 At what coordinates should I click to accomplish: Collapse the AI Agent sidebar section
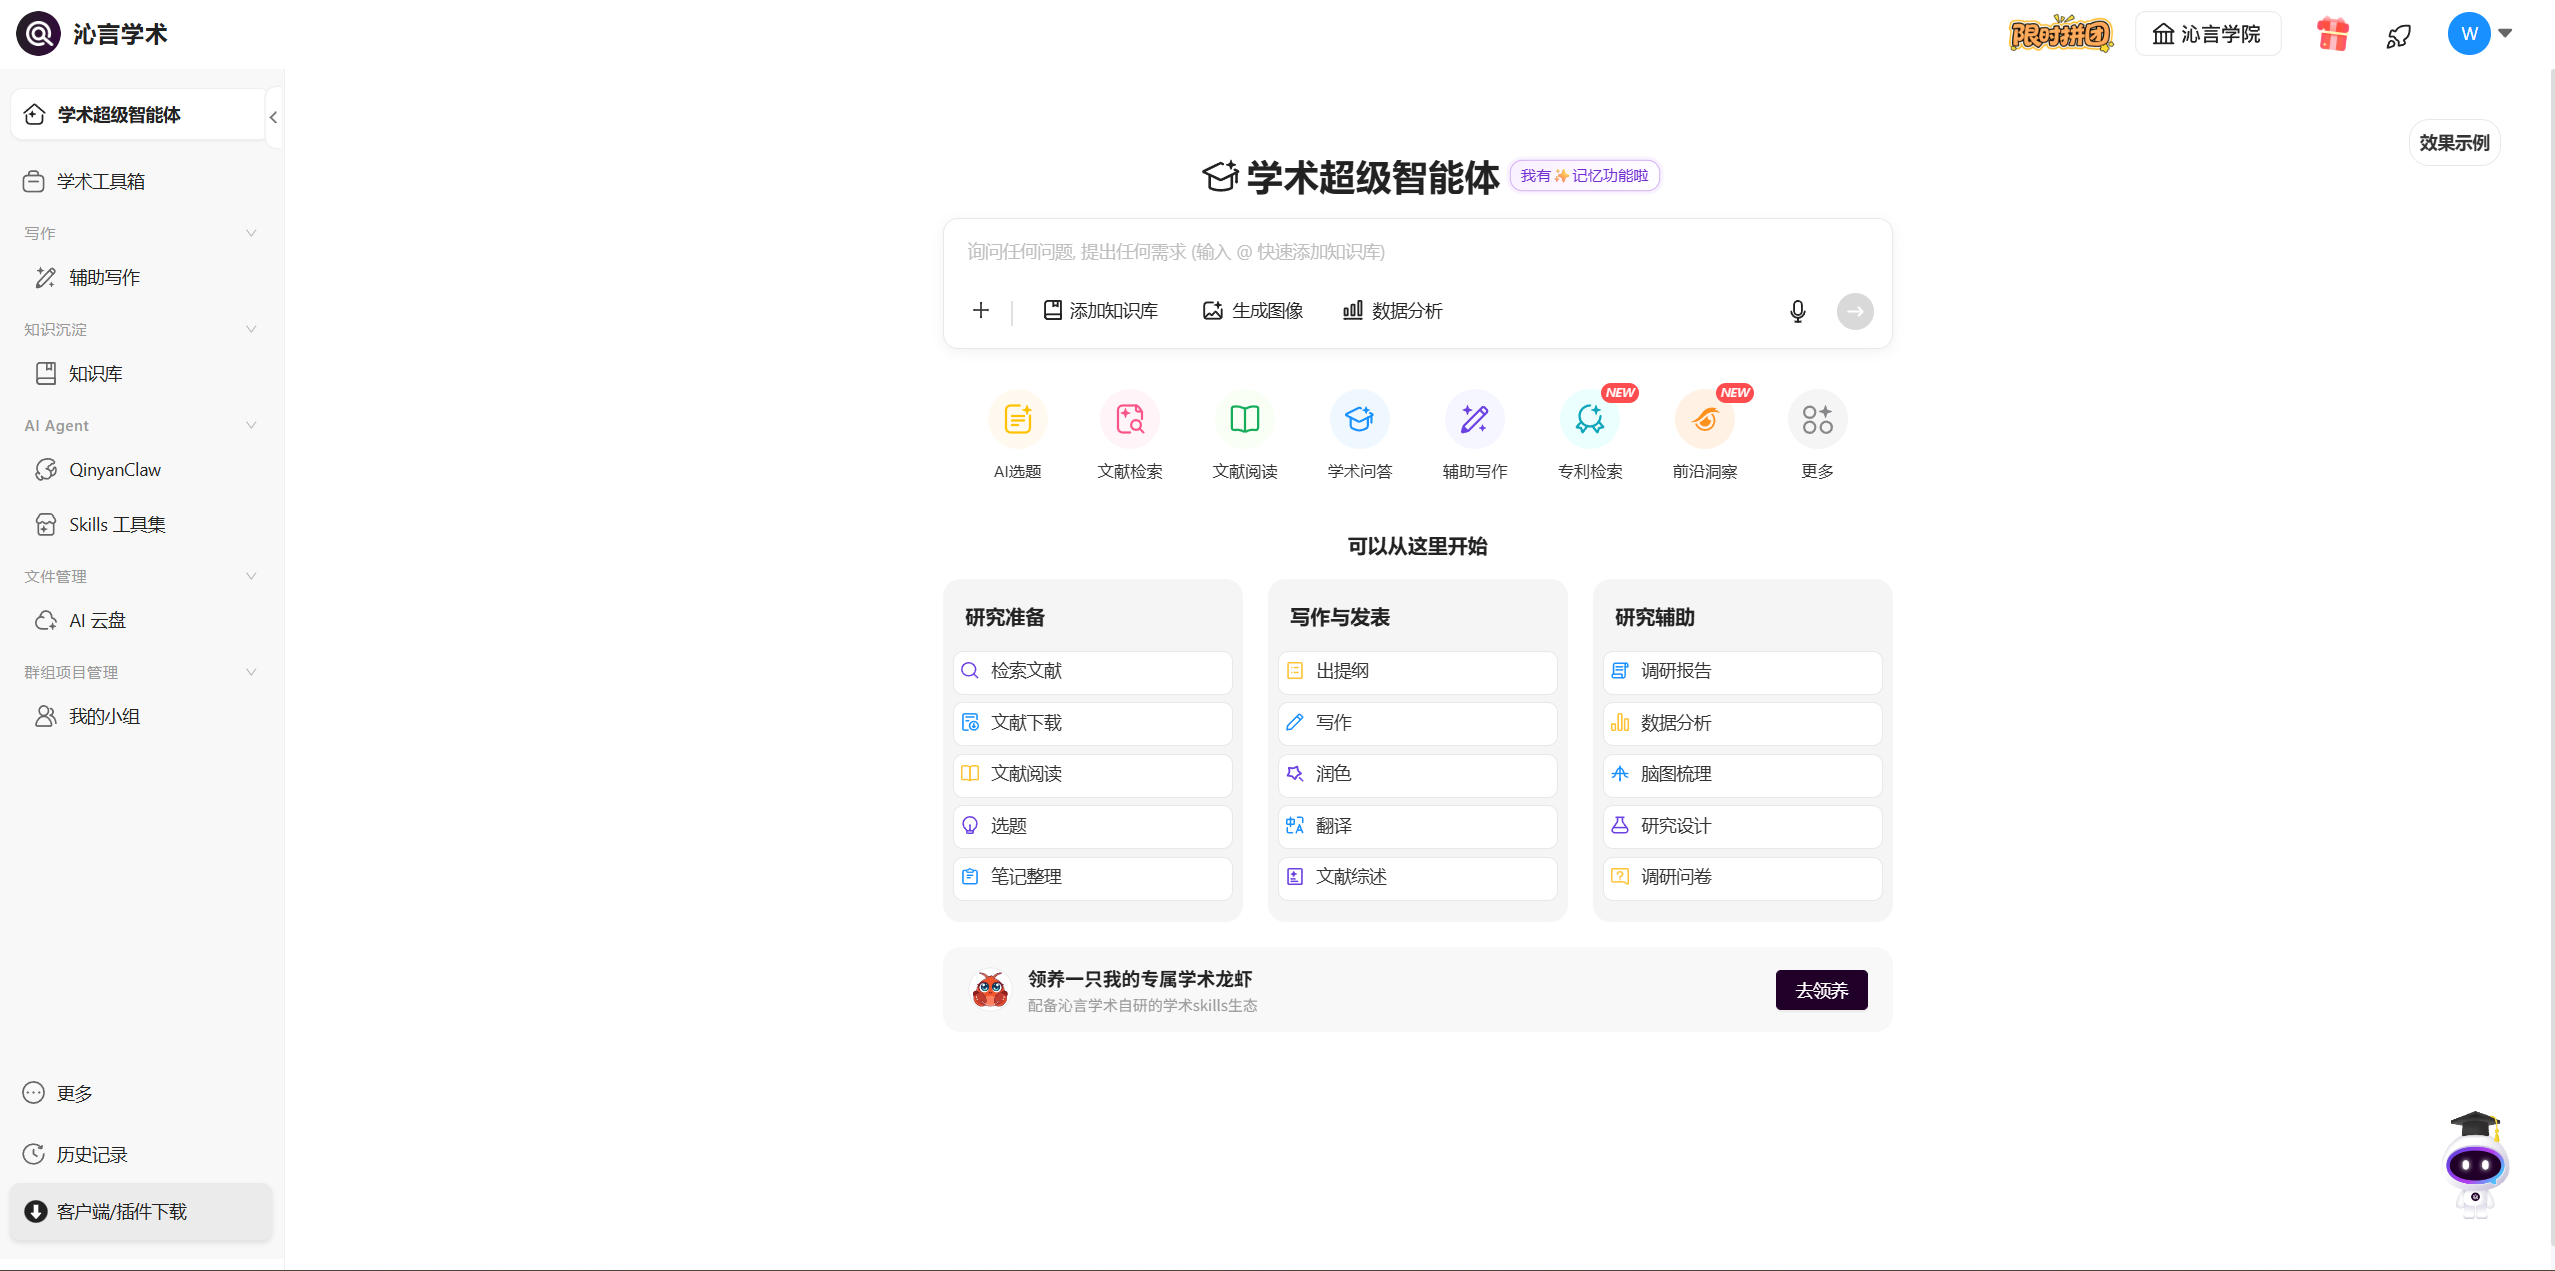point(251,425)
